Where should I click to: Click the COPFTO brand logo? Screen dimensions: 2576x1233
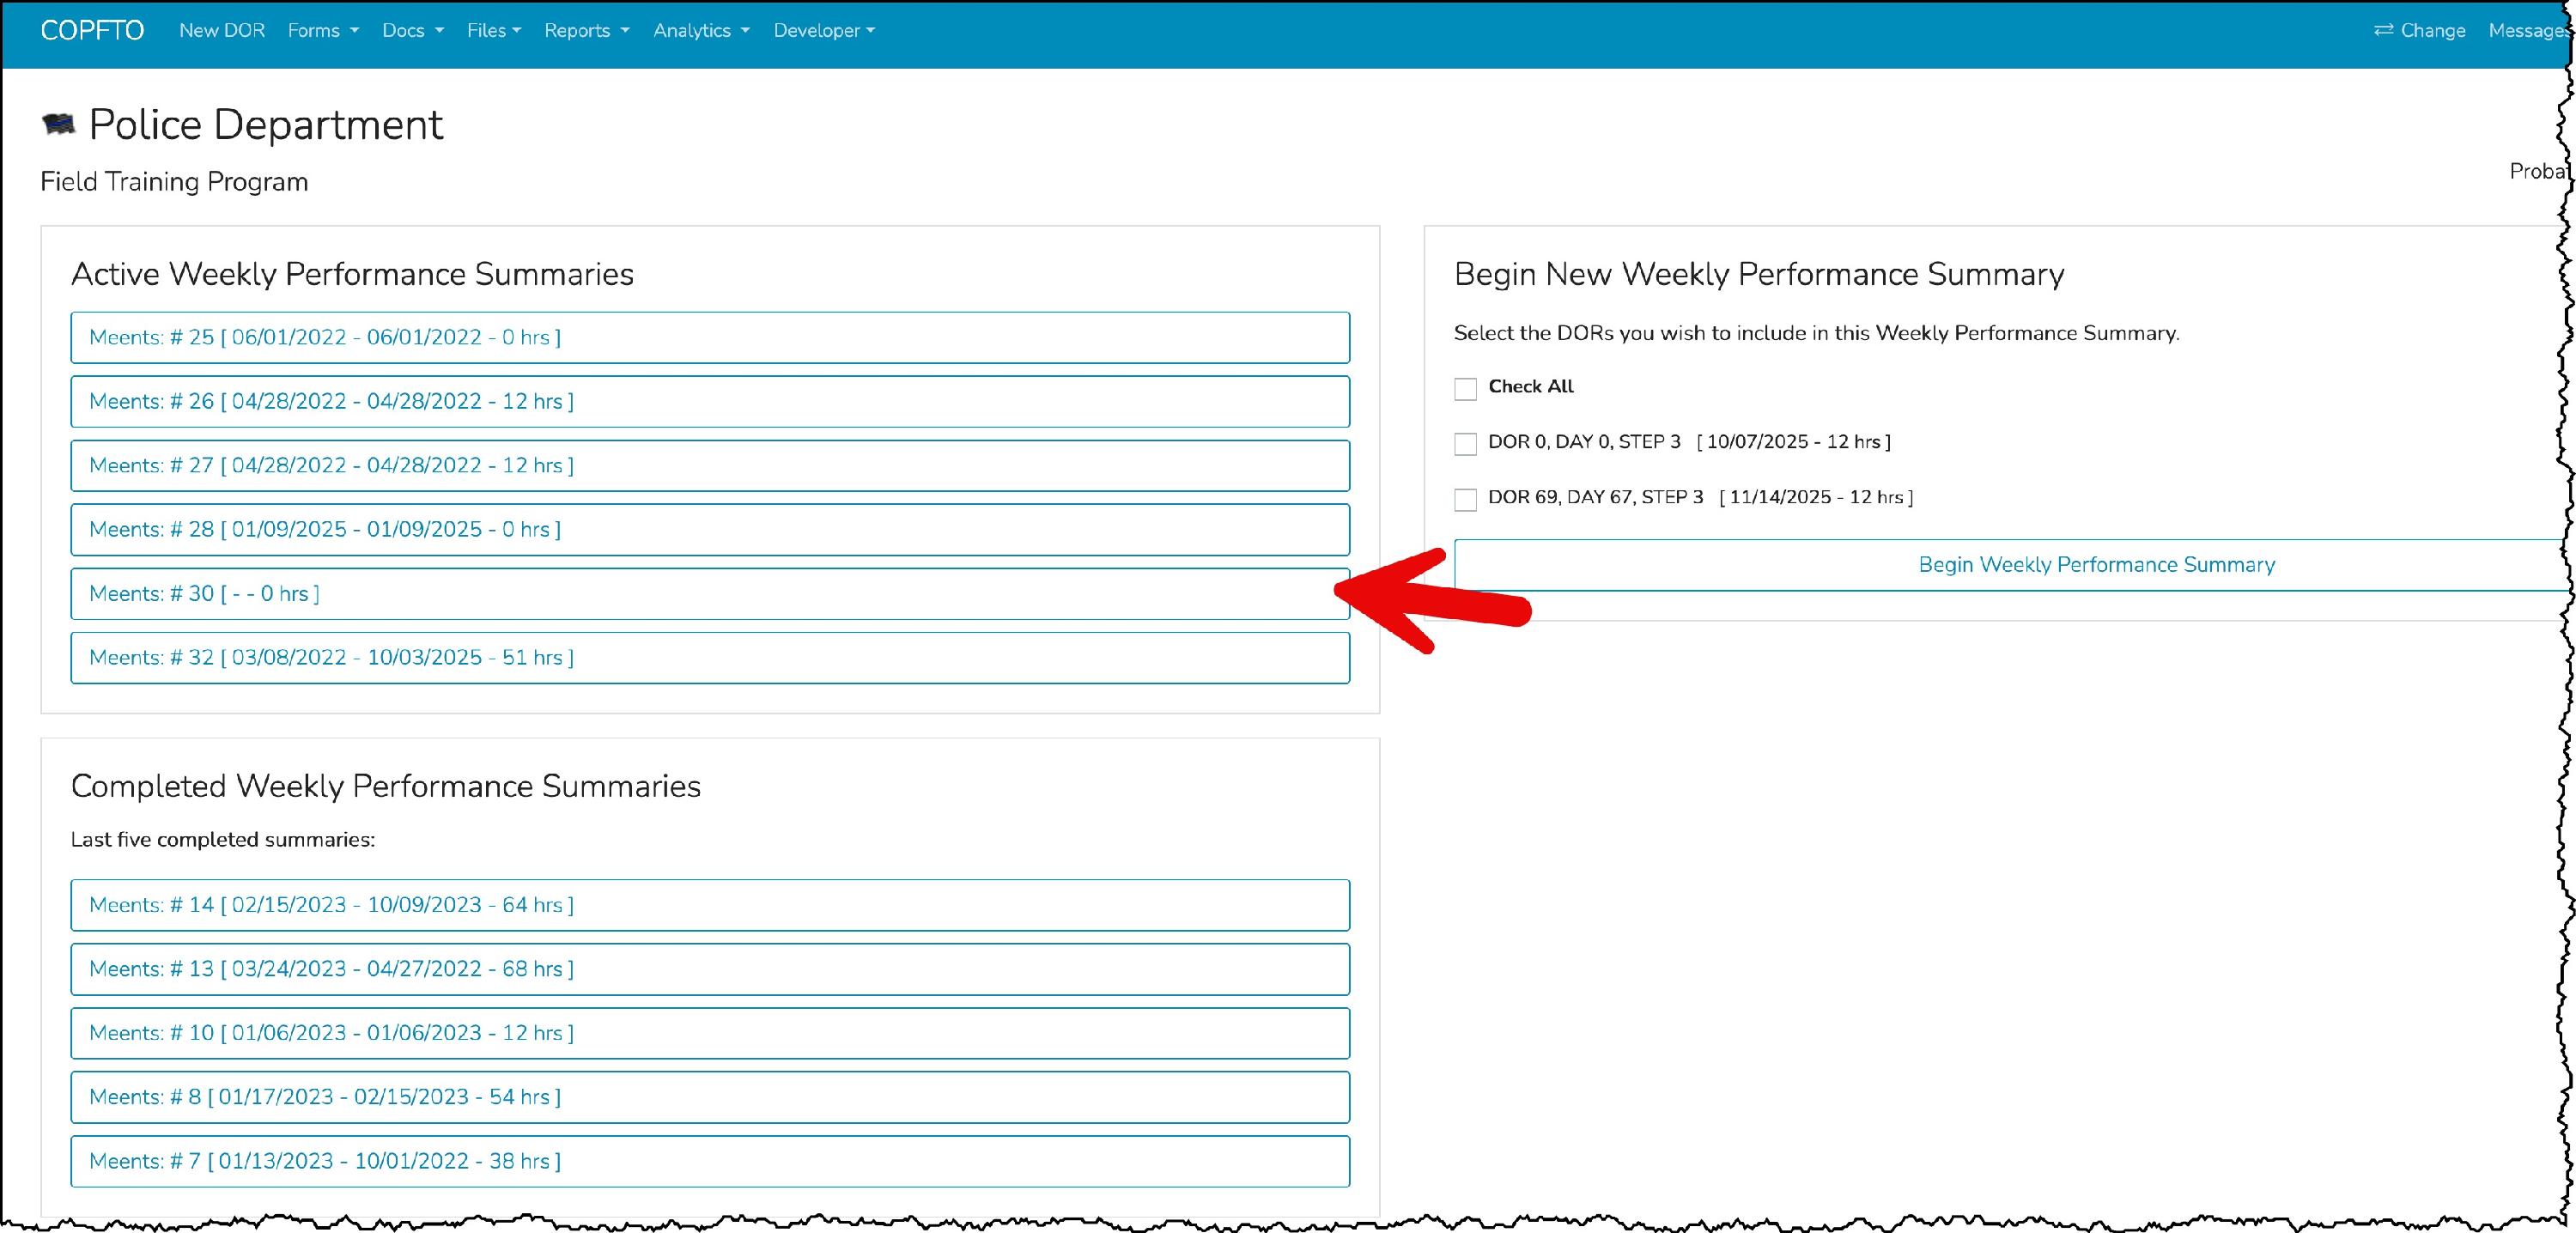point(92,30)
